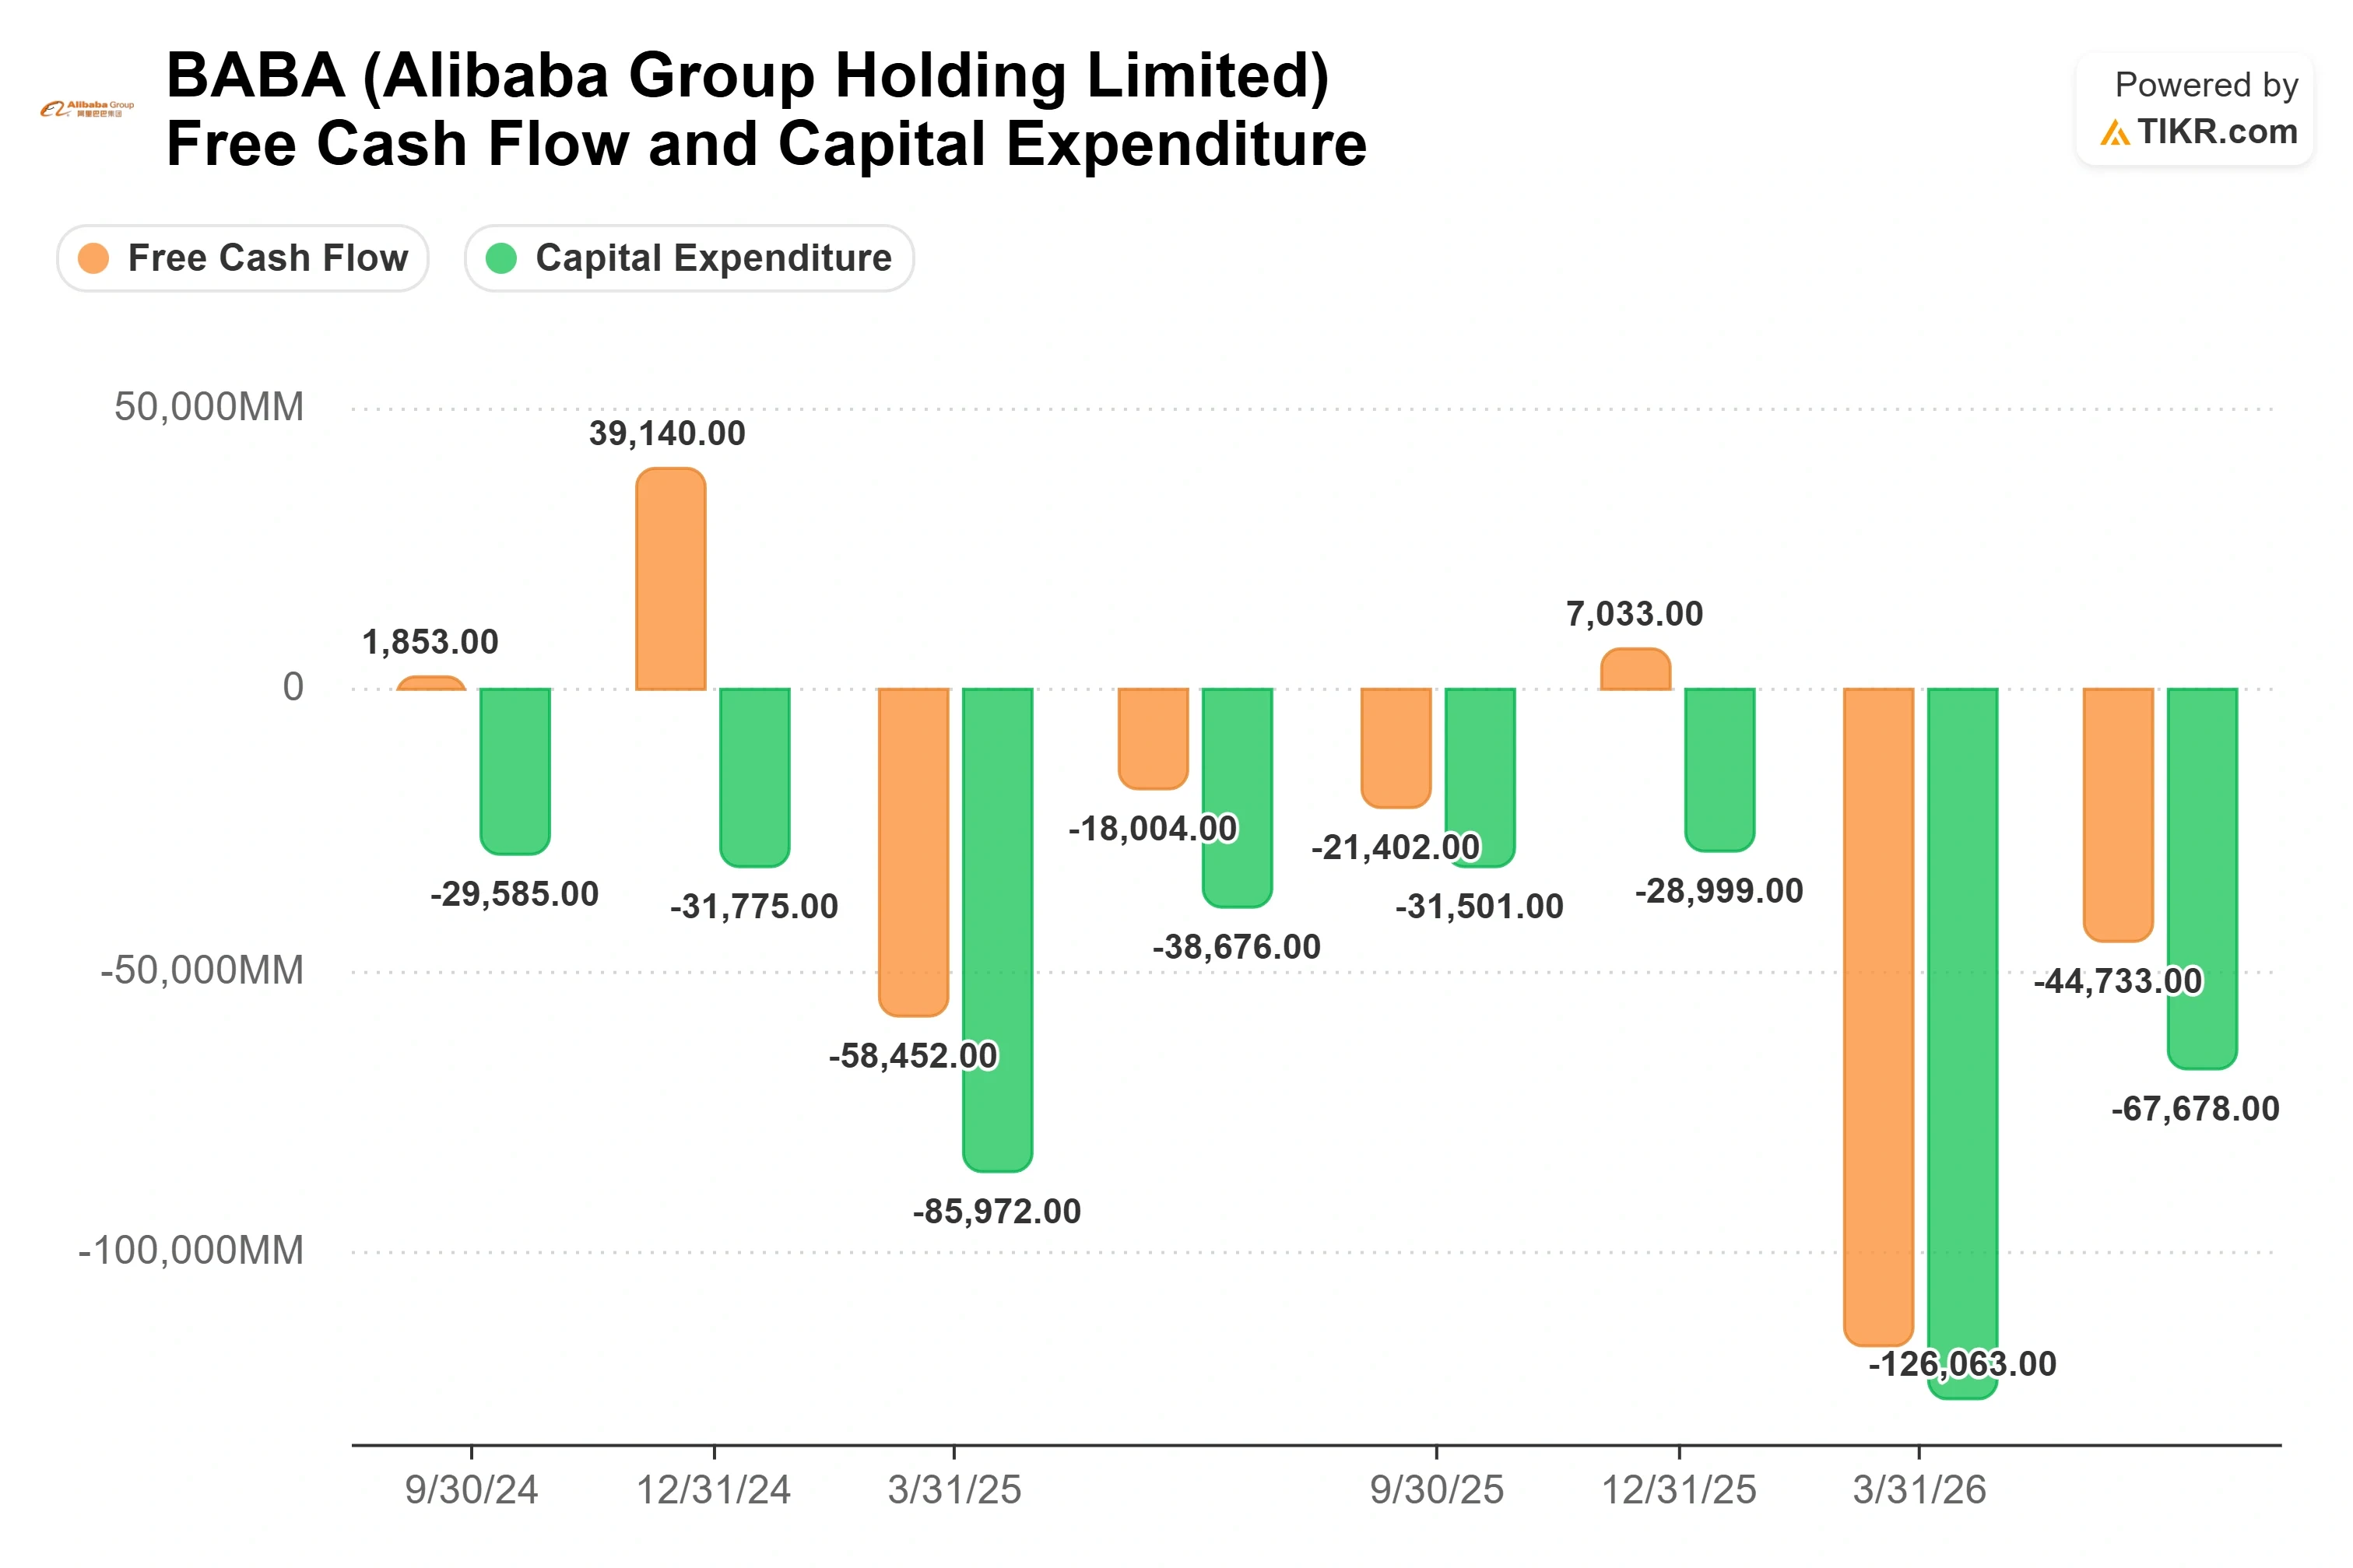Click the TIKR.com triangle logo icon
The image size is (2353, 1568).
(2114, 133)
